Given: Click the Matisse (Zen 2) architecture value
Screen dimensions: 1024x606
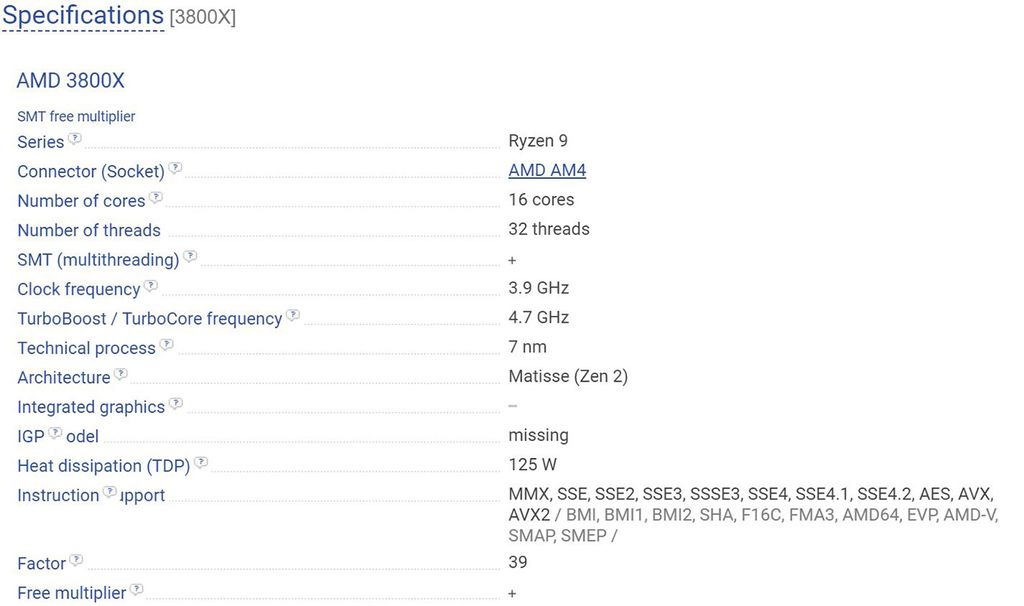Looking at the screenshot, I should pyautogui.click(x=568, y=376).
